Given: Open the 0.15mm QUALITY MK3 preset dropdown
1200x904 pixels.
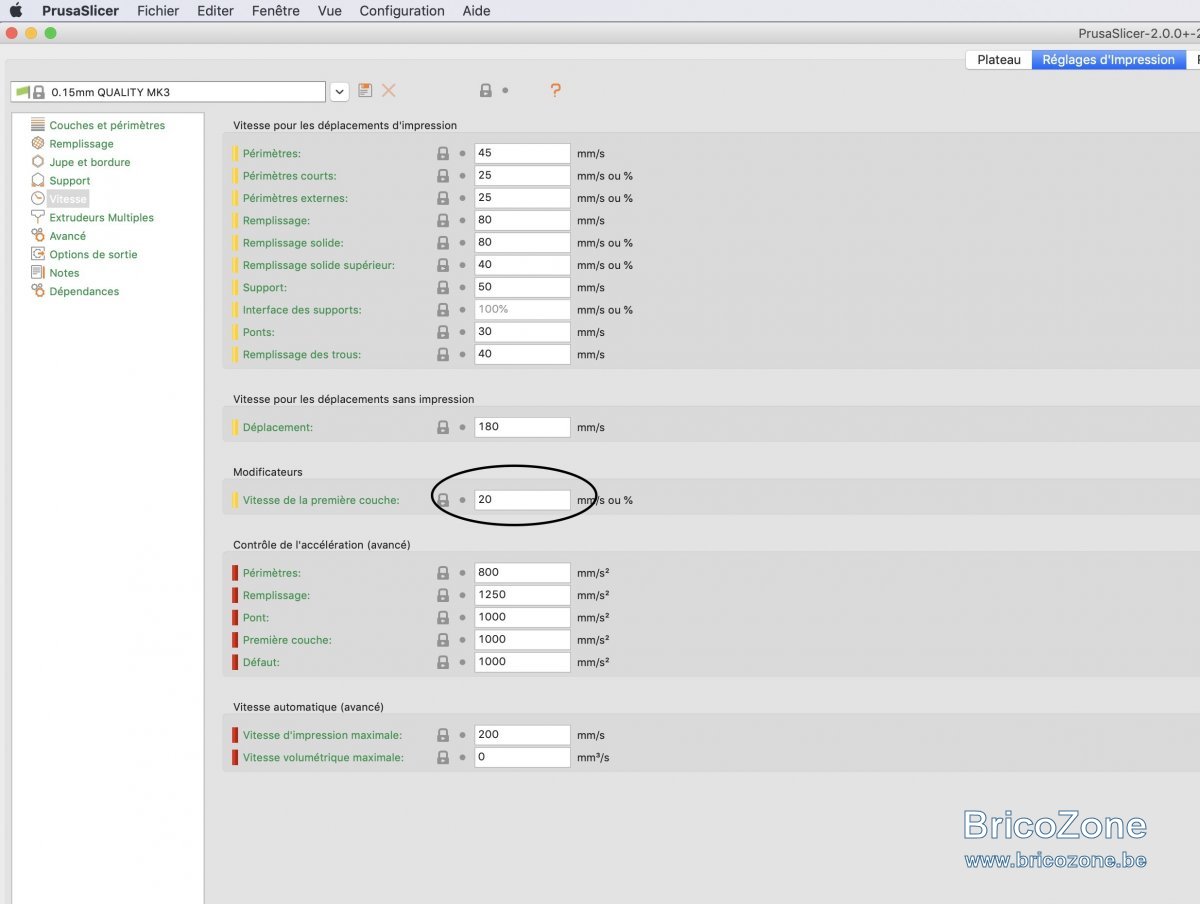Looking at the screenshot, I should [340, 92].
